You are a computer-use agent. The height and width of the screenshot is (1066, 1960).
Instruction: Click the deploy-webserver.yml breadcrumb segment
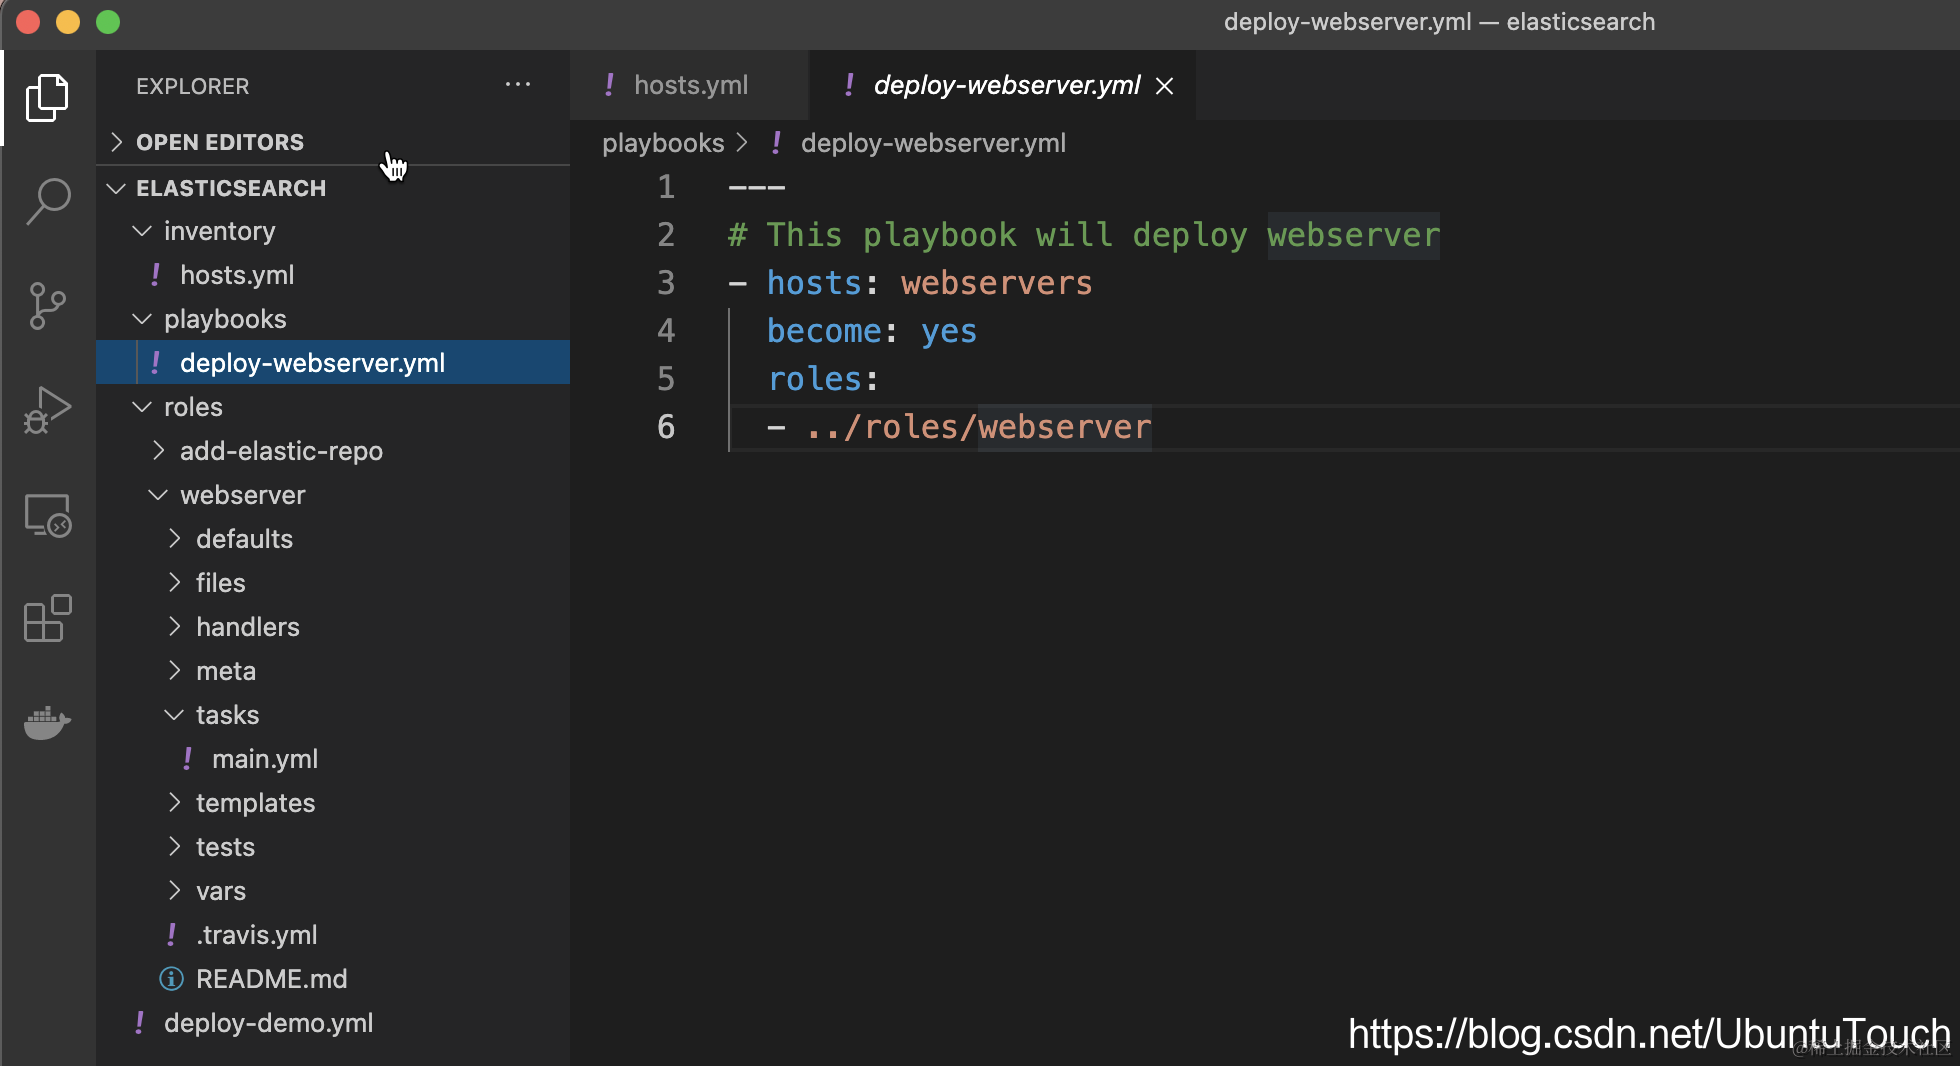click(x=933, y=143)
